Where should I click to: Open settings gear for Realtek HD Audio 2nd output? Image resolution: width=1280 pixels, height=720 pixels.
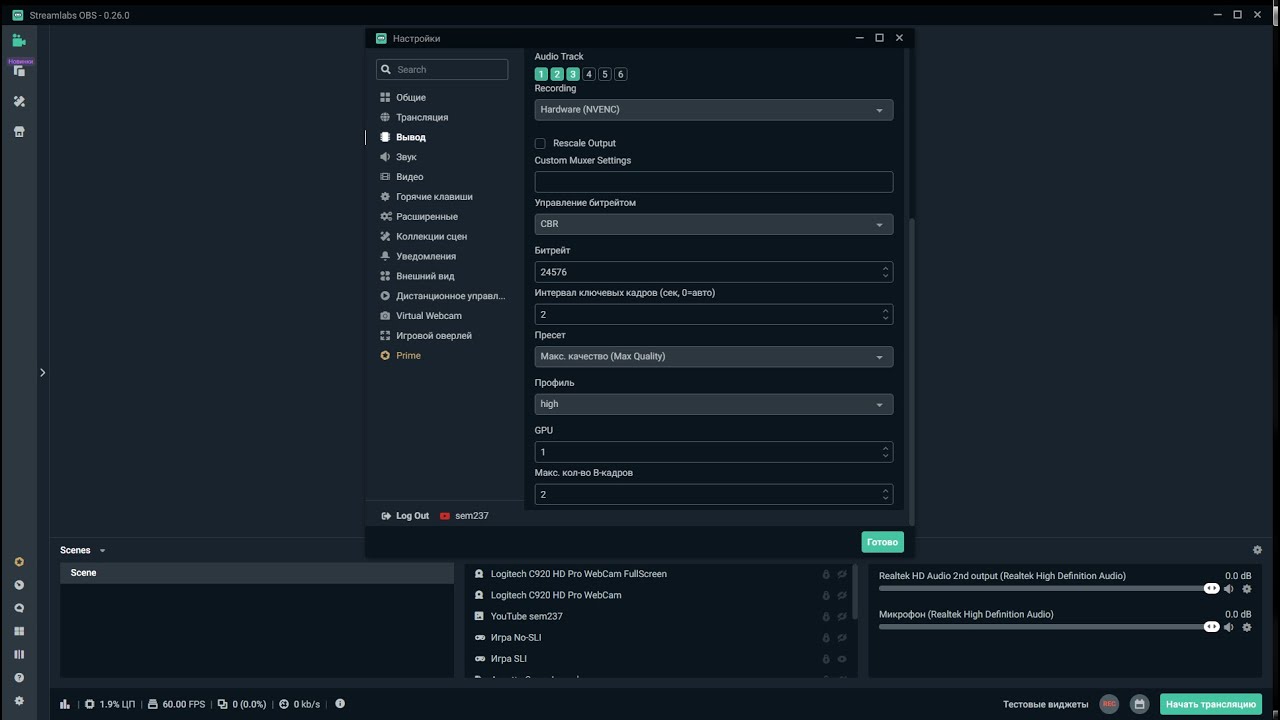1247,589
